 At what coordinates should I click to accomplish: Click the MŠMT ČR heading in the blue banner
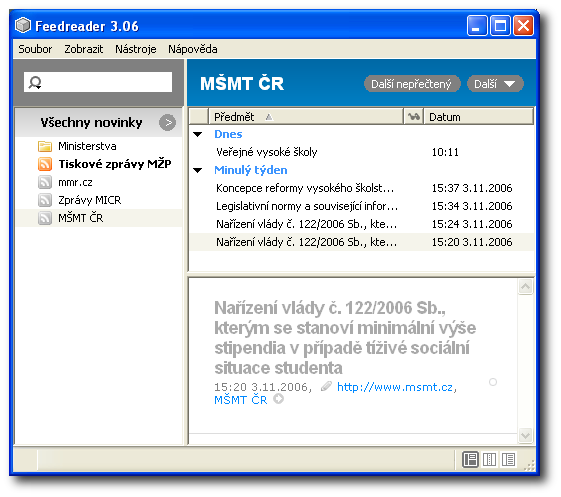tap(242, 84)
